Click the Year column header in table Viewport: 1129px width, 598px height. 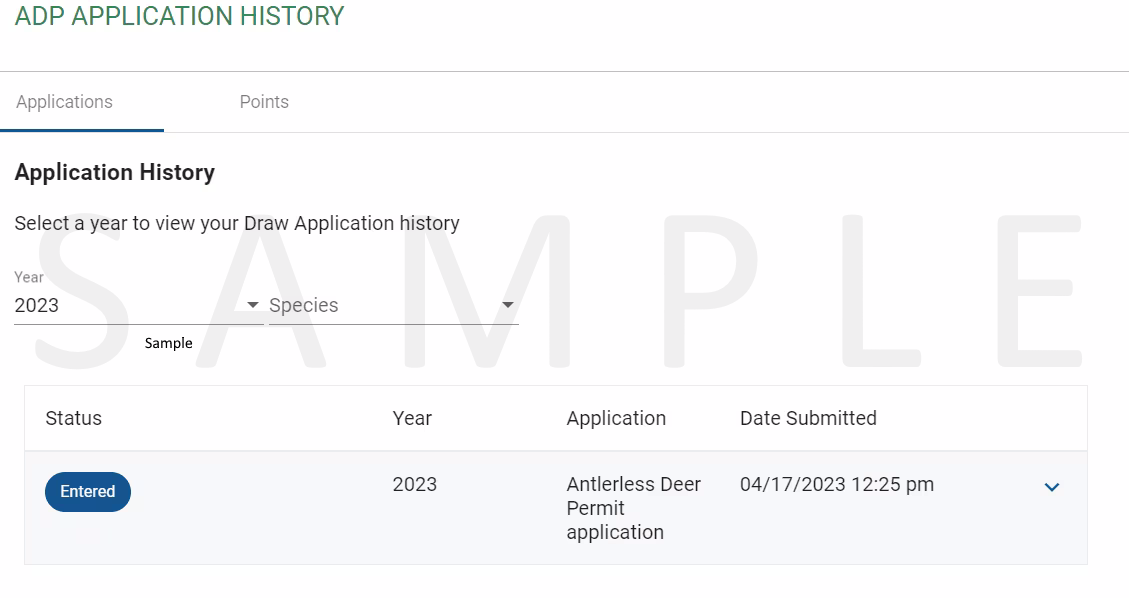[x=412, y=418]
